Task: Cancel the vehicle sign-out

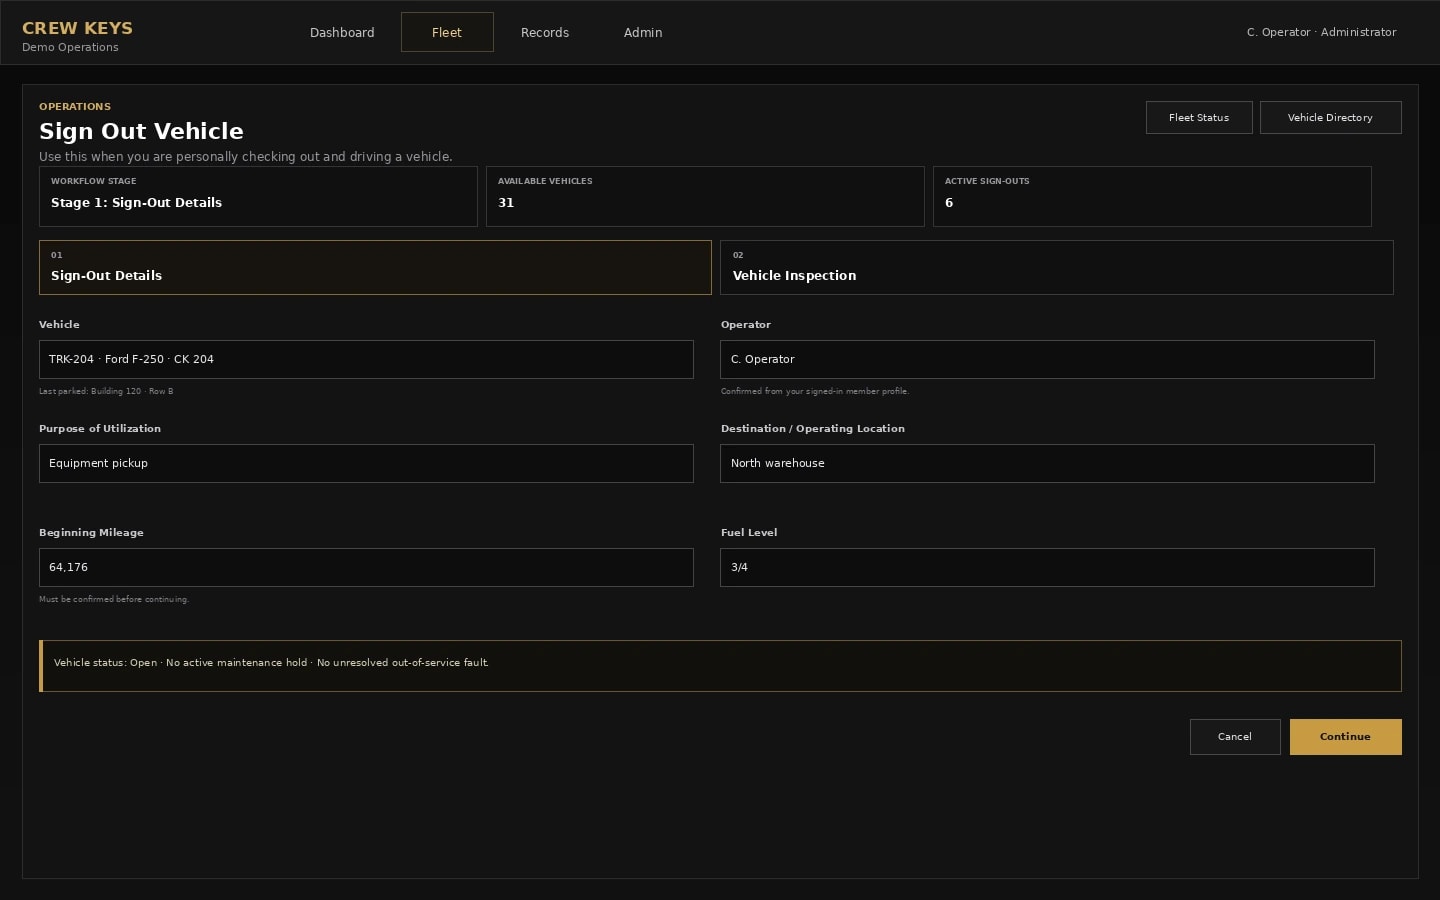Action: [x=1235, y=737]
